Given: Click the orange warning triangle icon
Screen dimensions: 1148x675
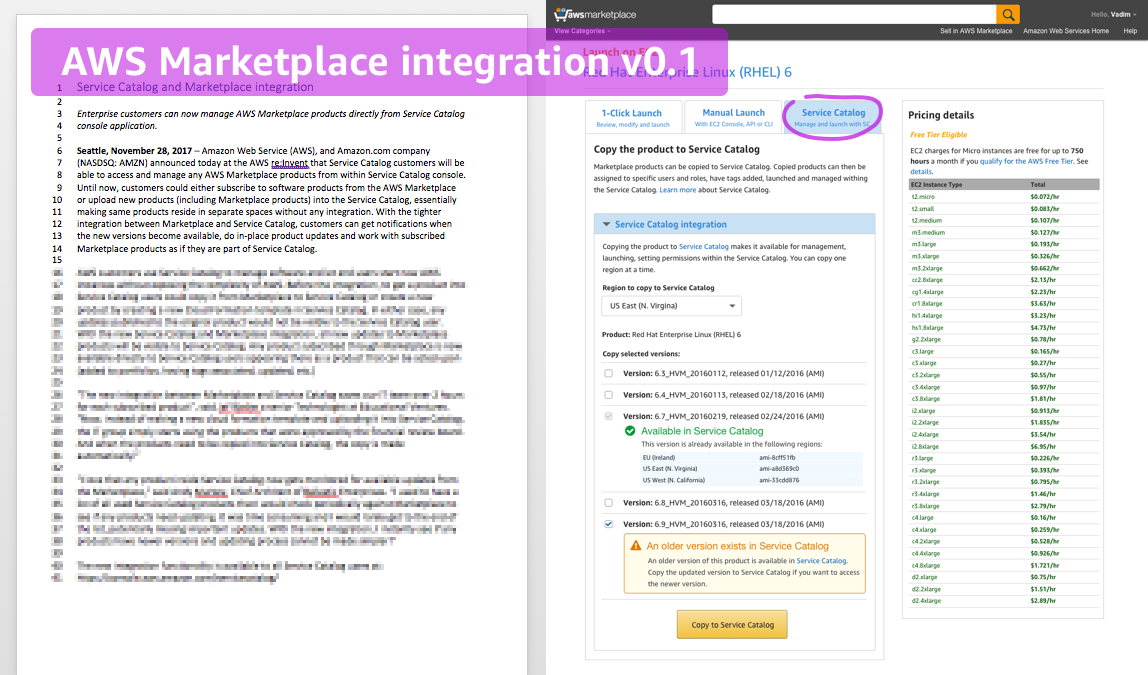Looking at the screenshot, I should 636,546.
